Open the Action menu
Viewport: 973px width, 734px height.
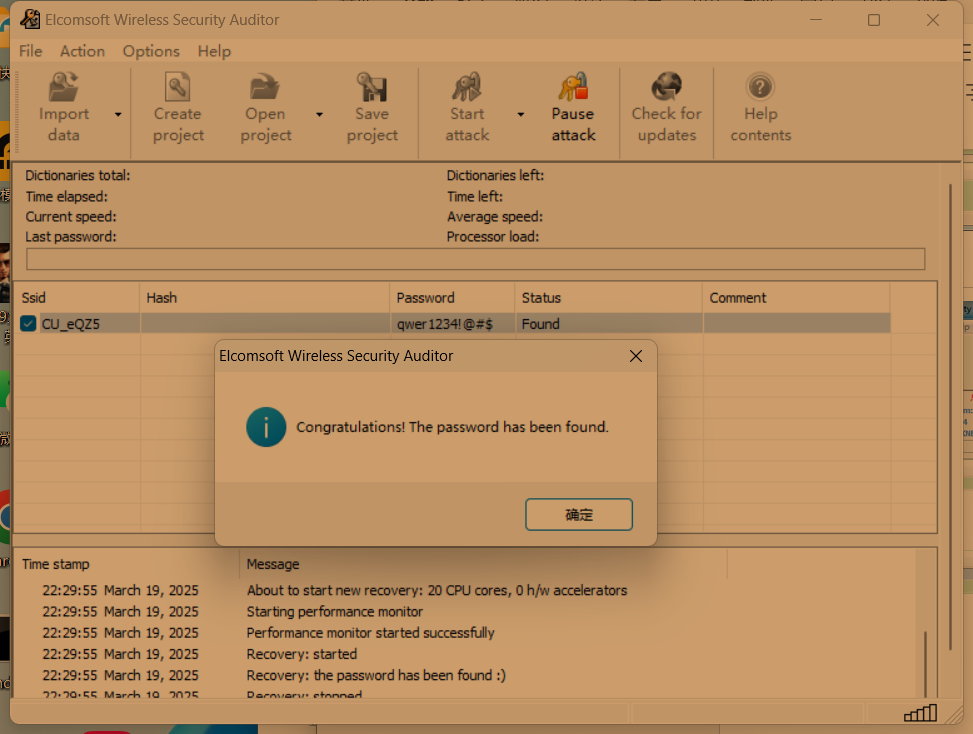pos(83,51)
